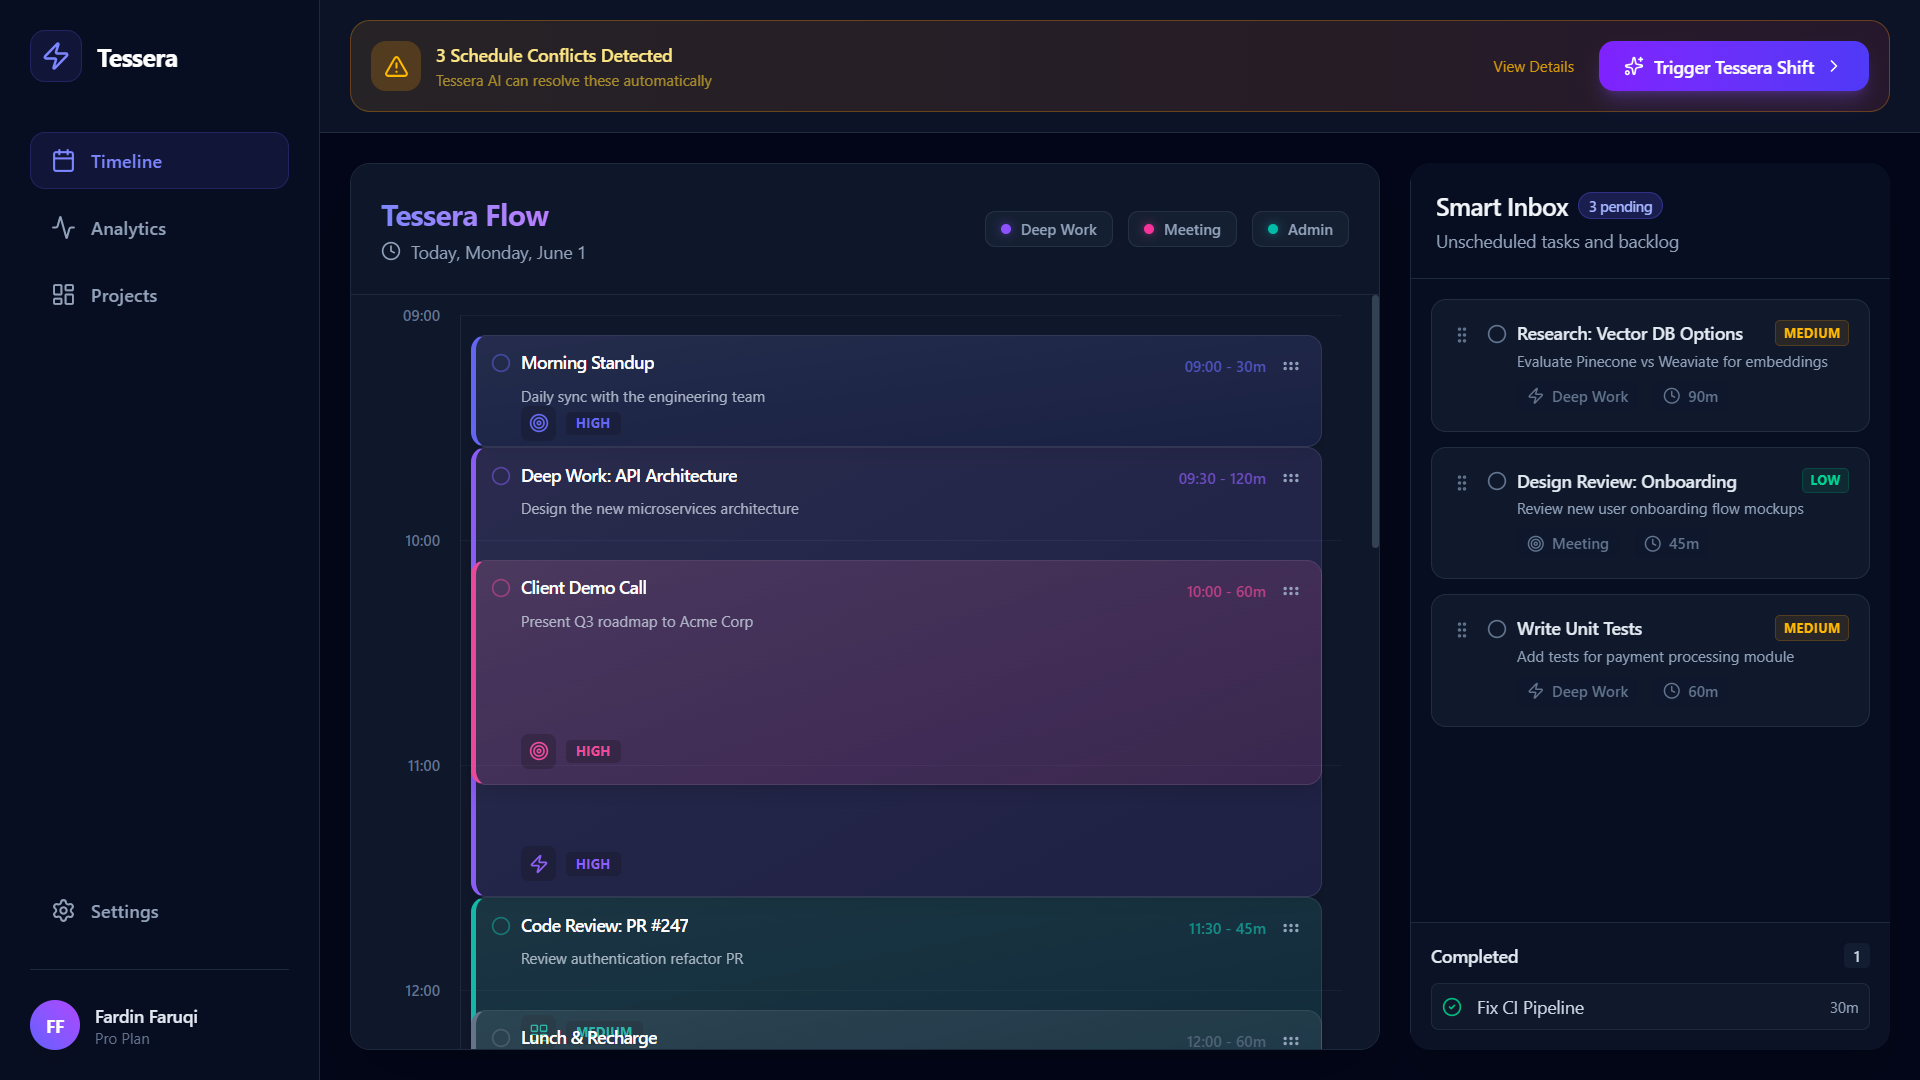
Task: Filter by the Deep Work category
Action: pos(1048,229)
